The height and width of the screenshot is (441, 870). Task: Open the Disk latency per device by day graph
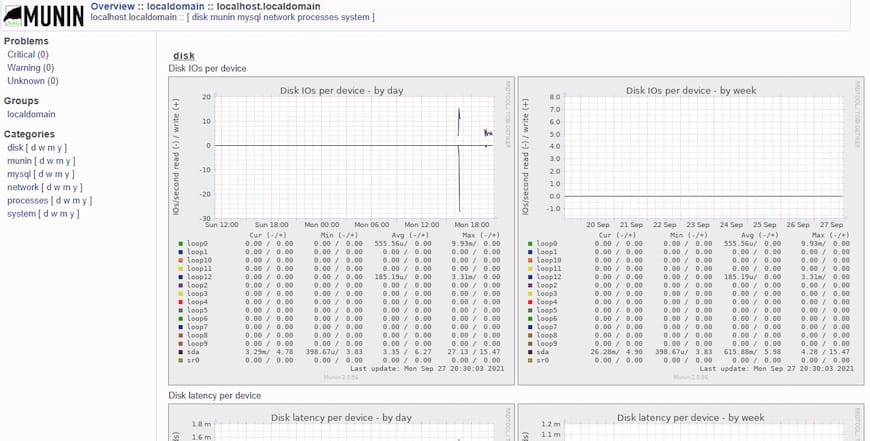coord(341,423)
